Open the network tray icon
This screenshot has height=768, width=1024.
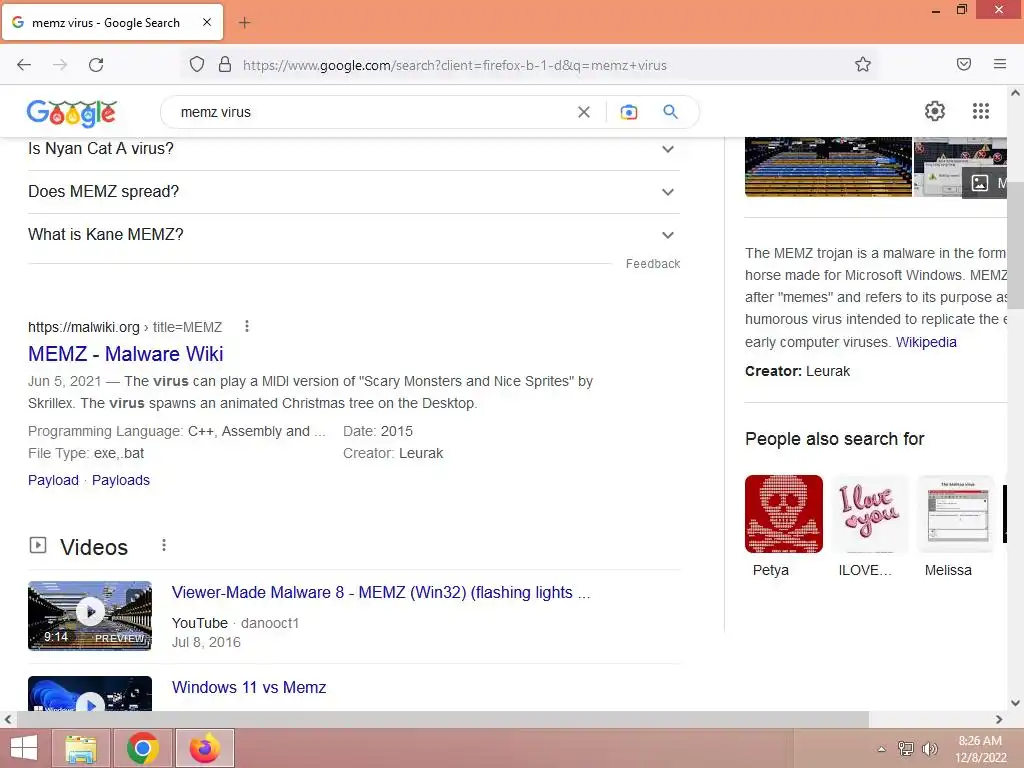point(906,748)
